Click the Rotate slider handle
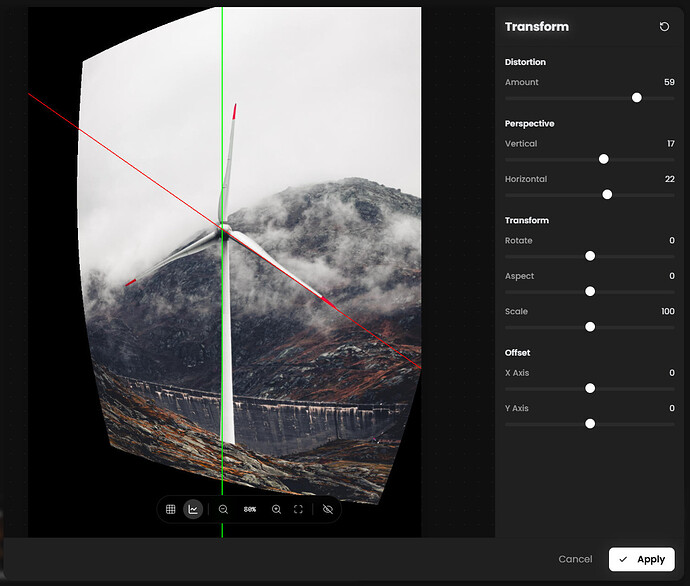690x586 pixels. point(590,256)
